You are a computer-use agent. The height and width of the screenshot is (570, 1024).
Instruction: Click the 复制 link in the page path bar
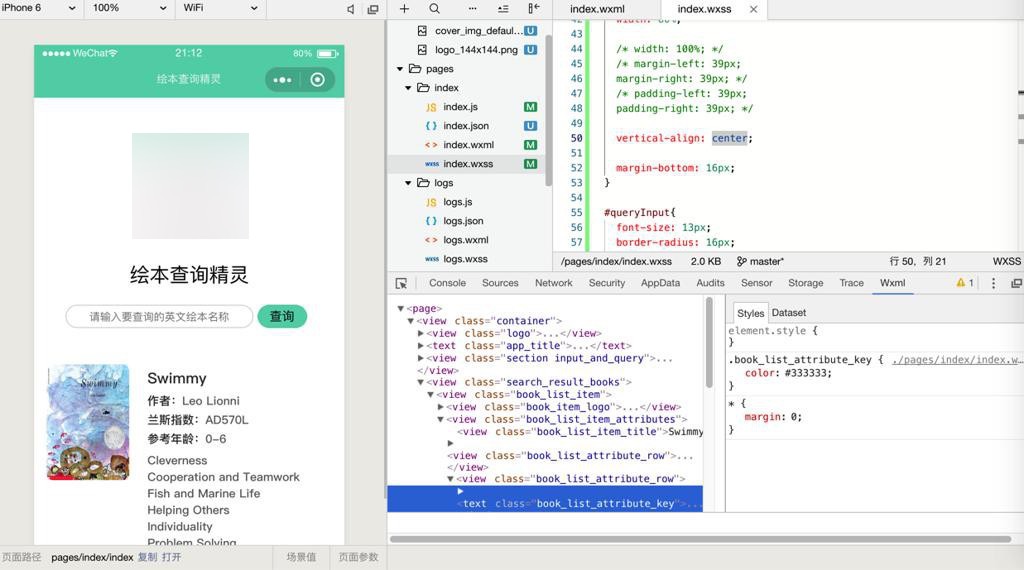click(x=147, y=557)
